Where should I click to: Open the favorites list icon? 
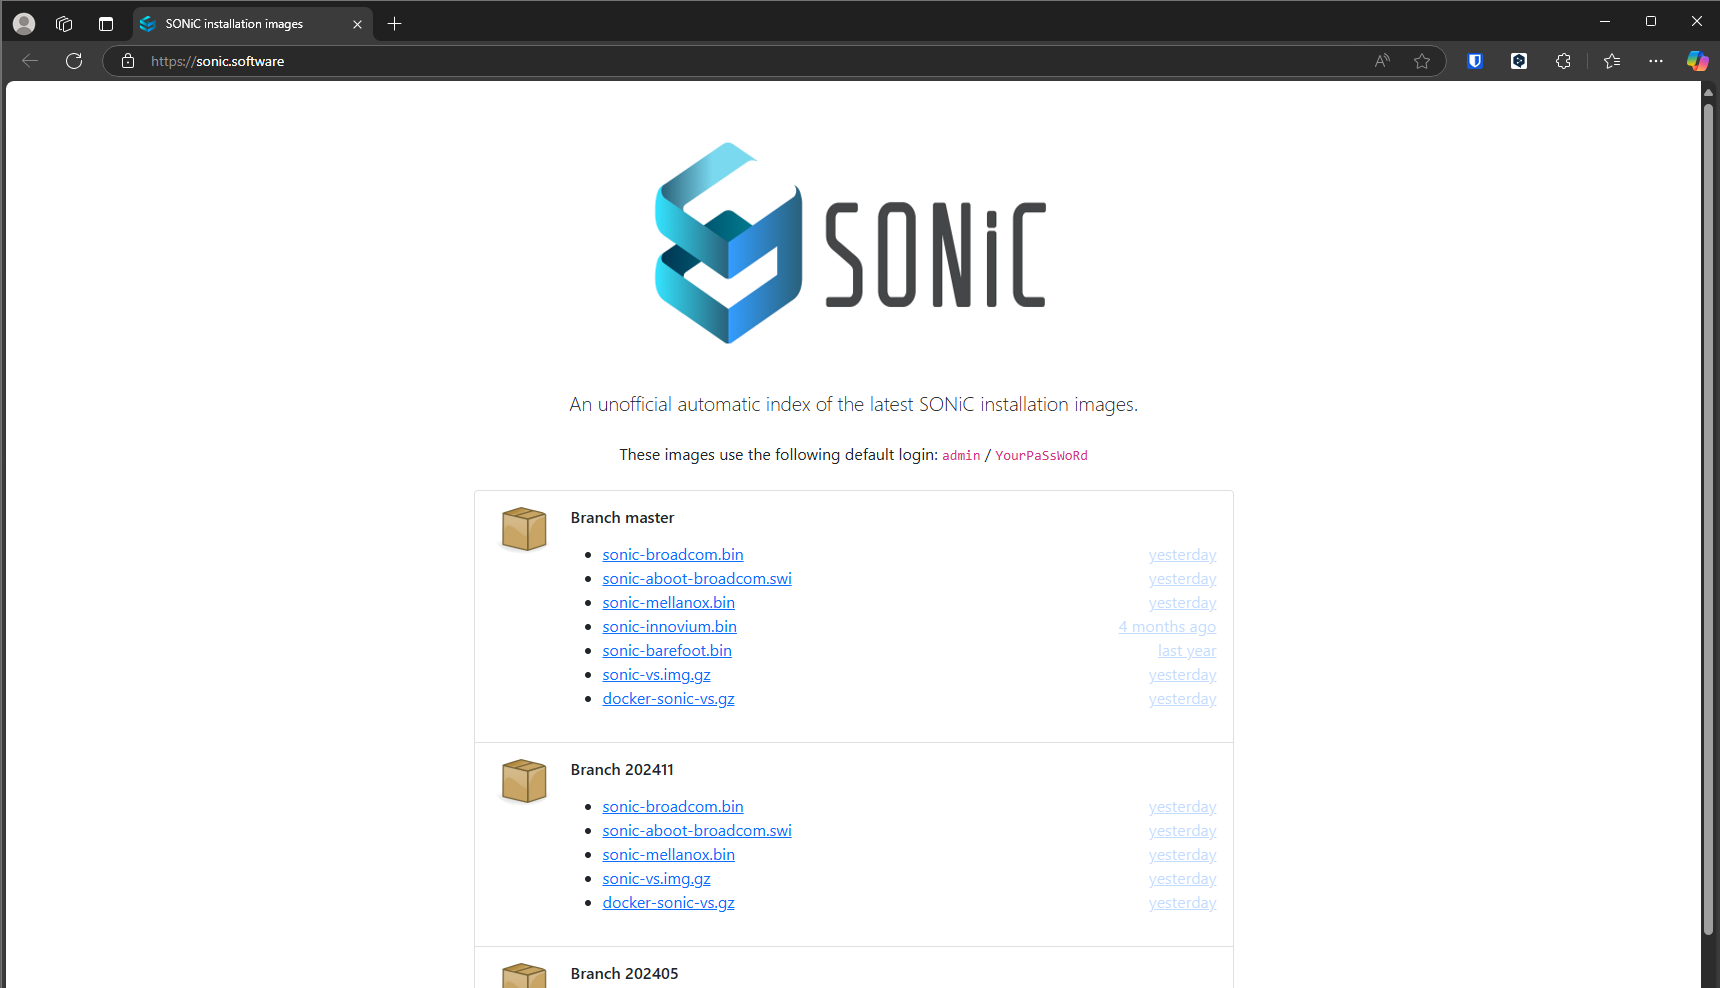[1611, 61]
